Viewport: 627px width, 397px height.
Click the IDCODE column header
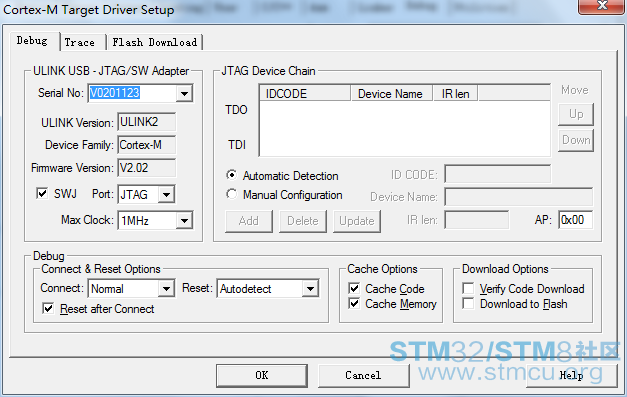pyautogui.click(x=305, y=94)
